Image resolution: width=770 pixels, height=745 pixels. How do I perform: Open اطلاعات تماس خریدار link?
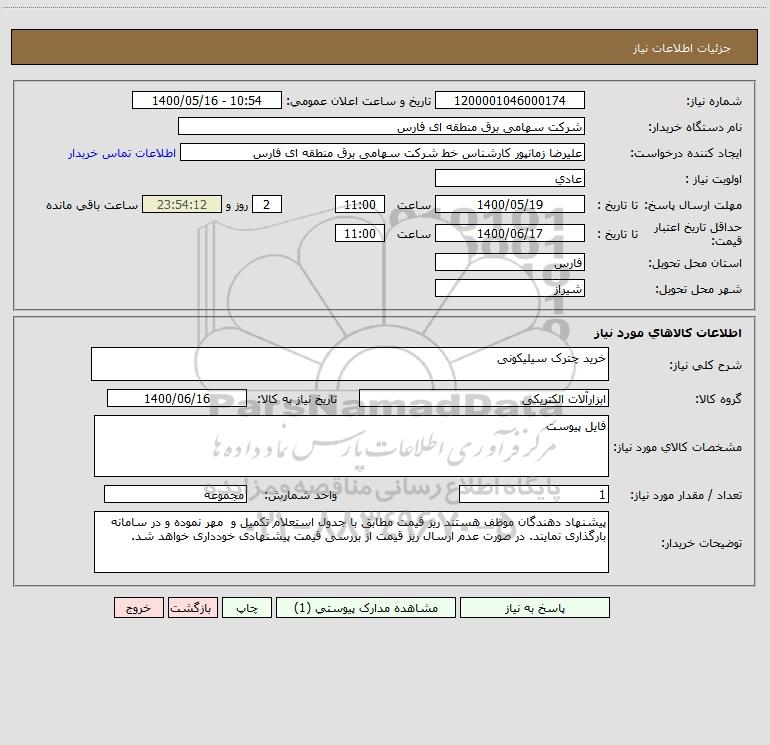pyautogui.click(x=122, y=153)
